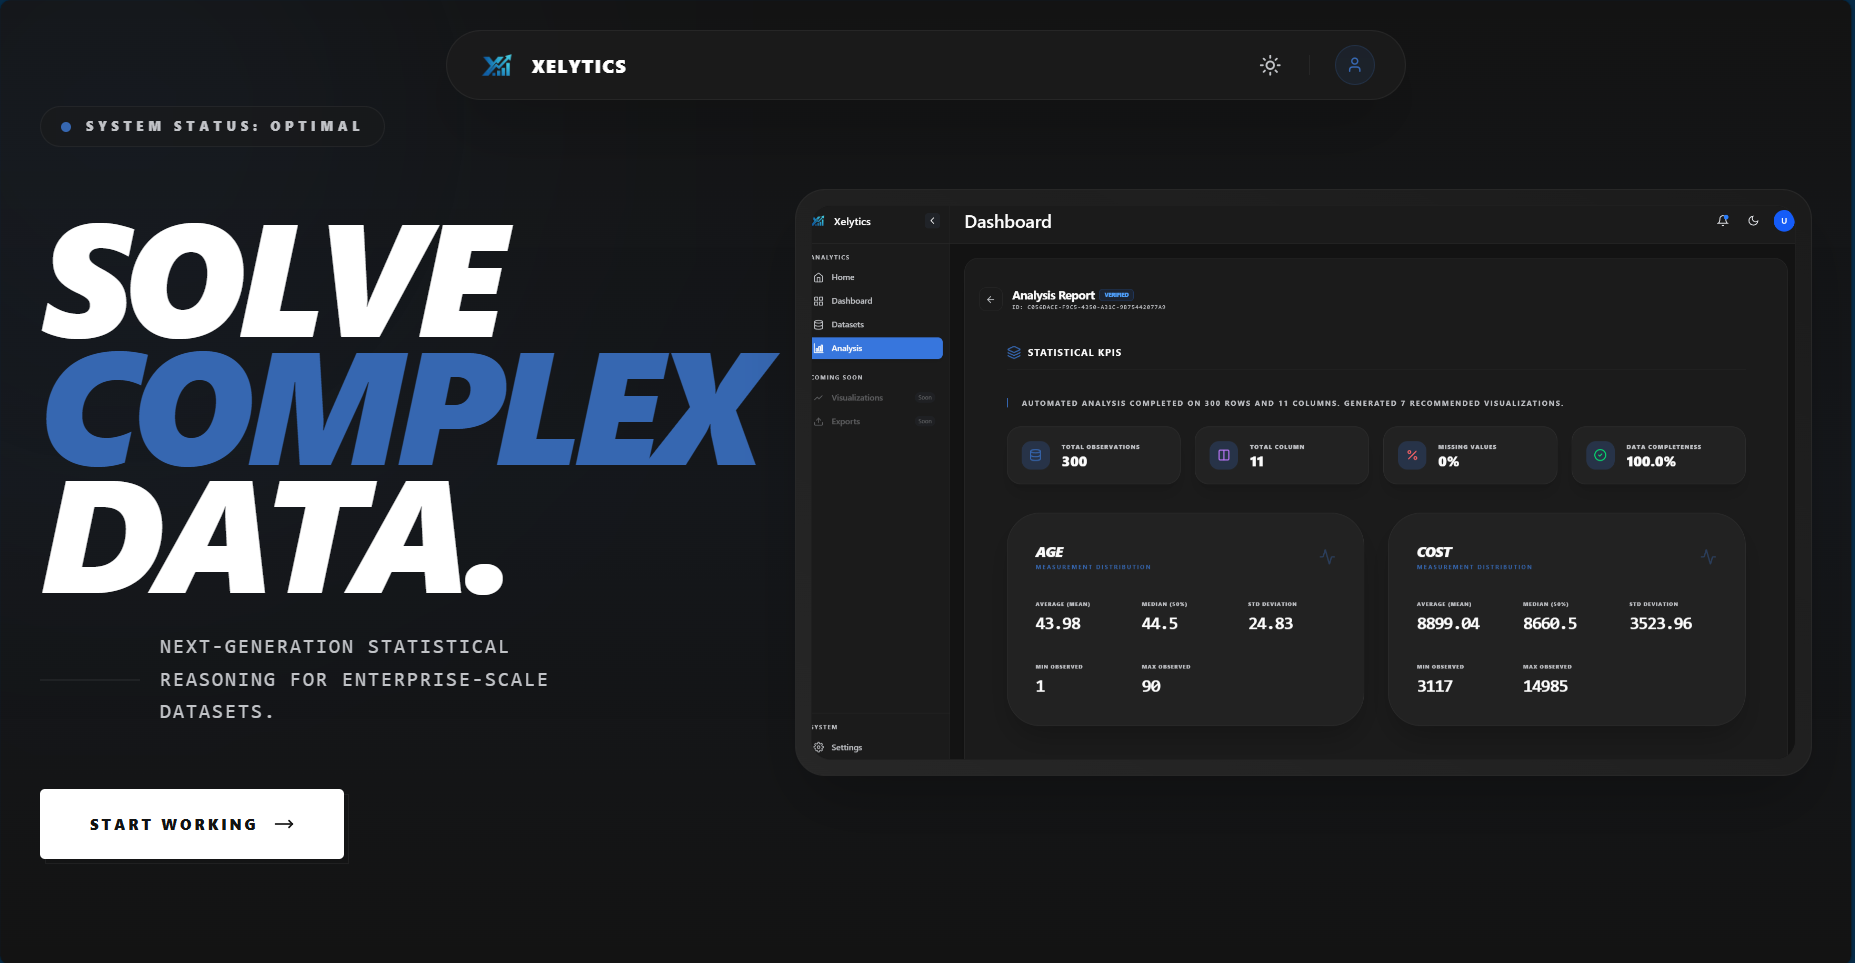Toggle dark mode using the moon icon

1753,221
